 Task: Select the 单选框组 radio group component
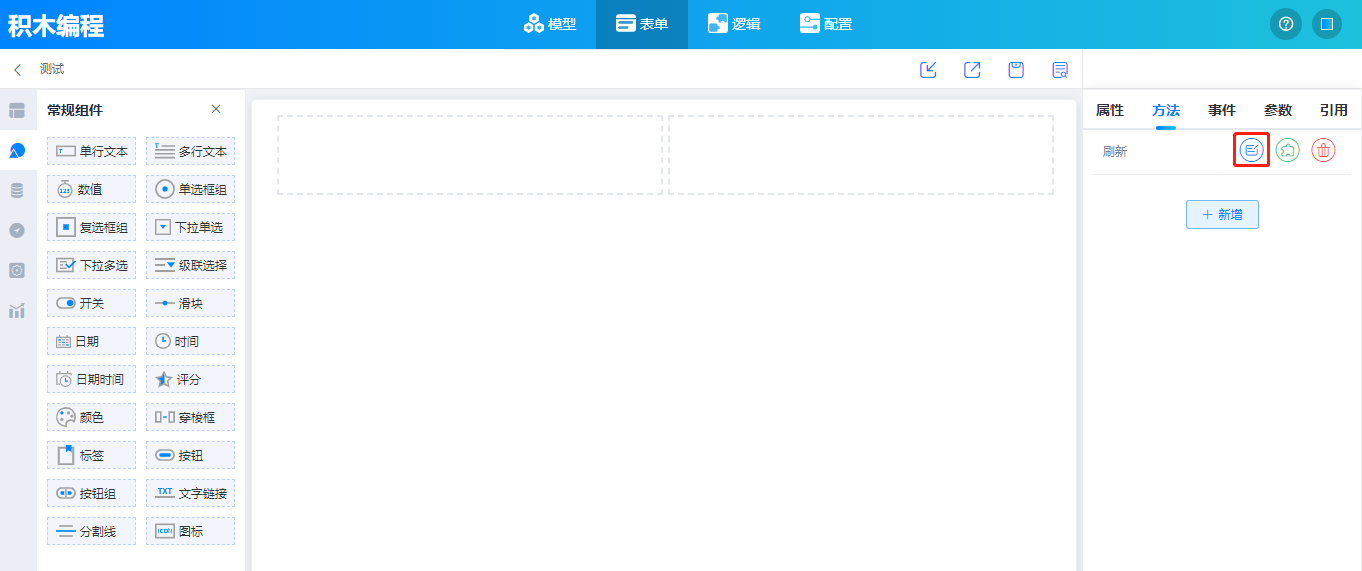pos(190,189)
